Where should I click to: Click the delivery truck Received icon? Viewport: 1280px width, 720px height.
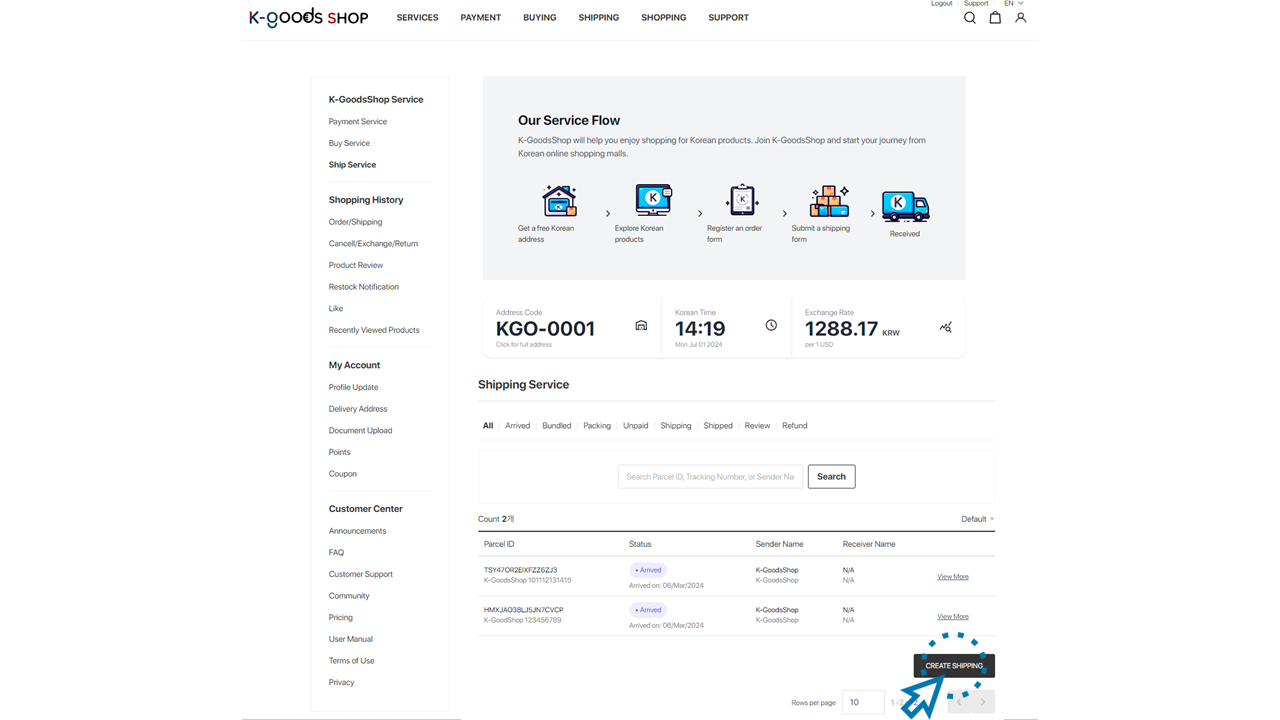pyautogui.click(x=905, y=206)
